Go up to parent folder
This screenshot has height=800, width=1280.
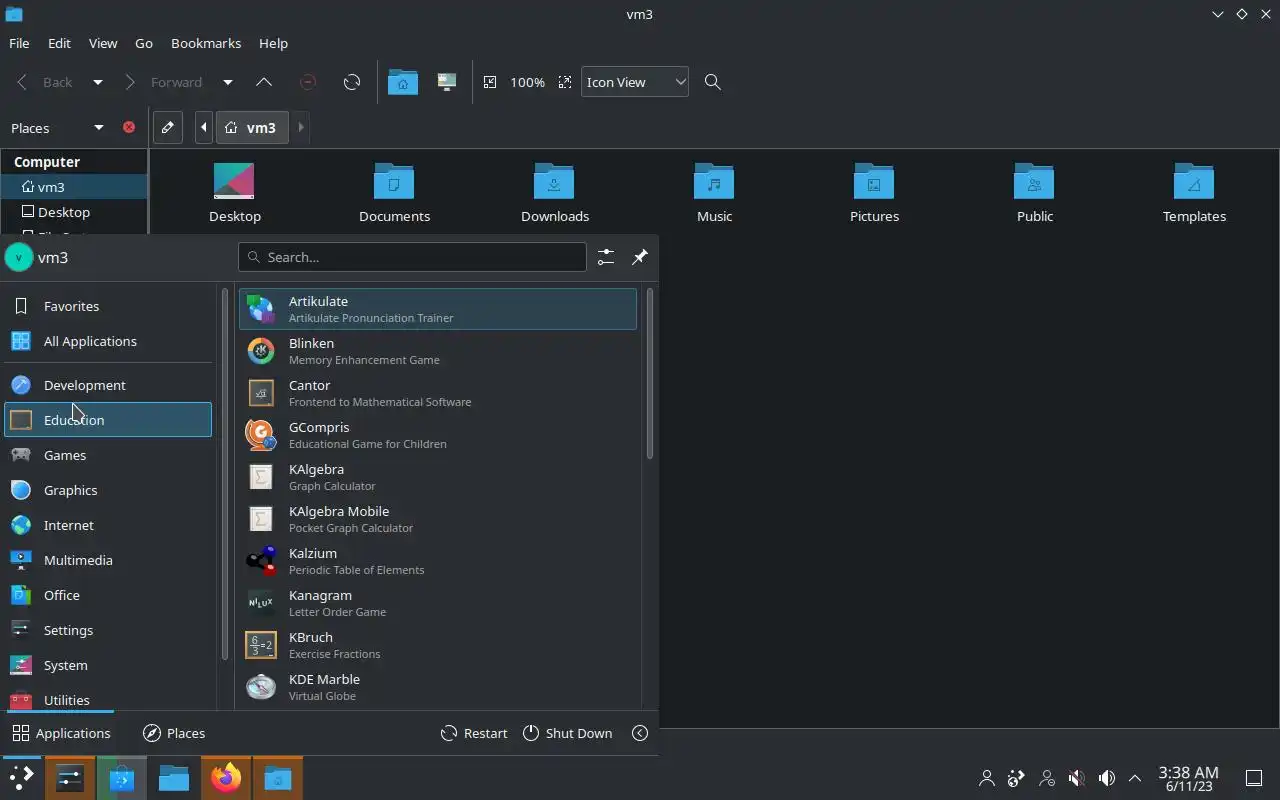tap(264, 82)
